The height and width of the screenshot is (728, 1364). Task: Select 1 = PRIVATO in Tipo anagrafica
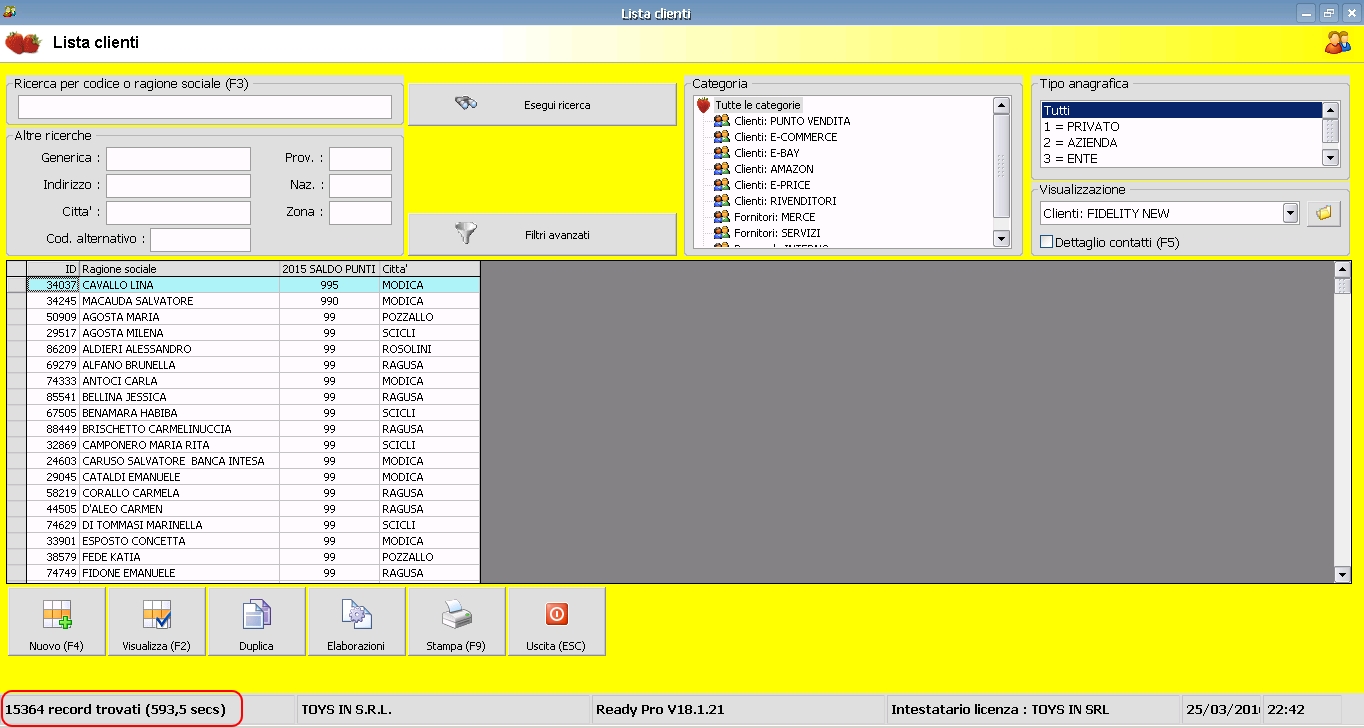point(1181,127)
